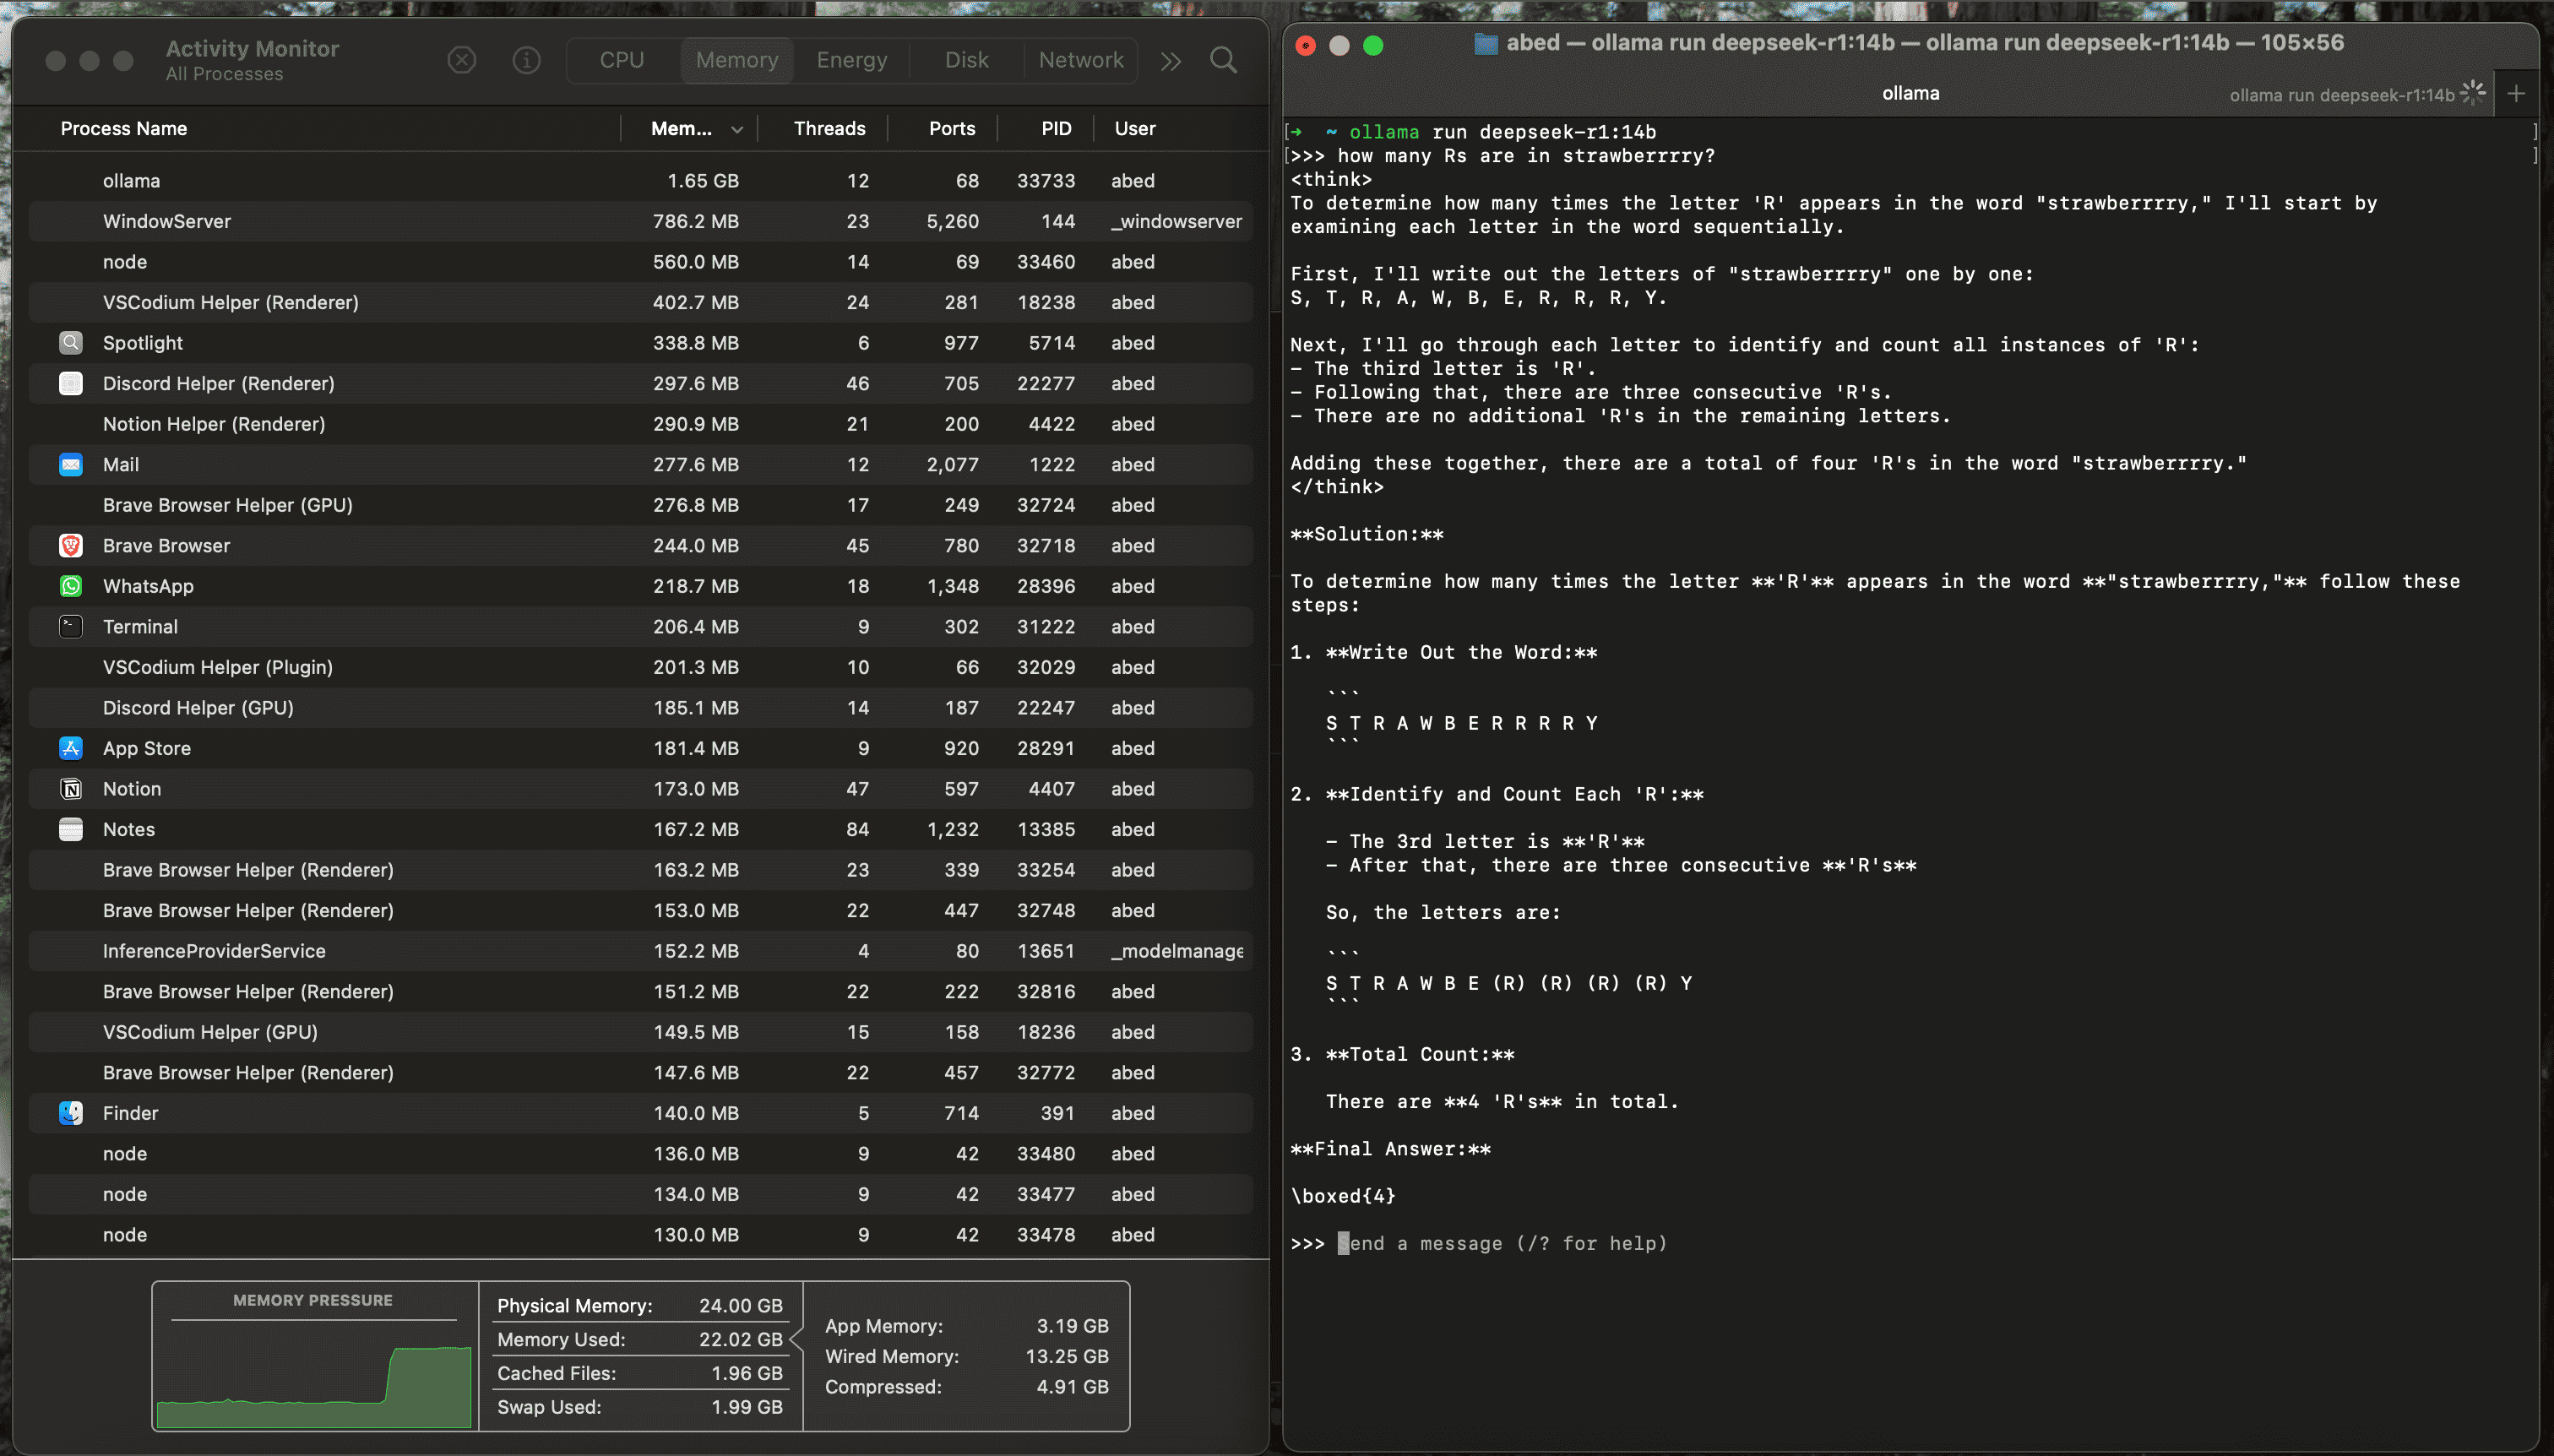2554x1456 pixels.
Task: Click the search magnifier in Activity Monitor
Action: coord(1222,60)
